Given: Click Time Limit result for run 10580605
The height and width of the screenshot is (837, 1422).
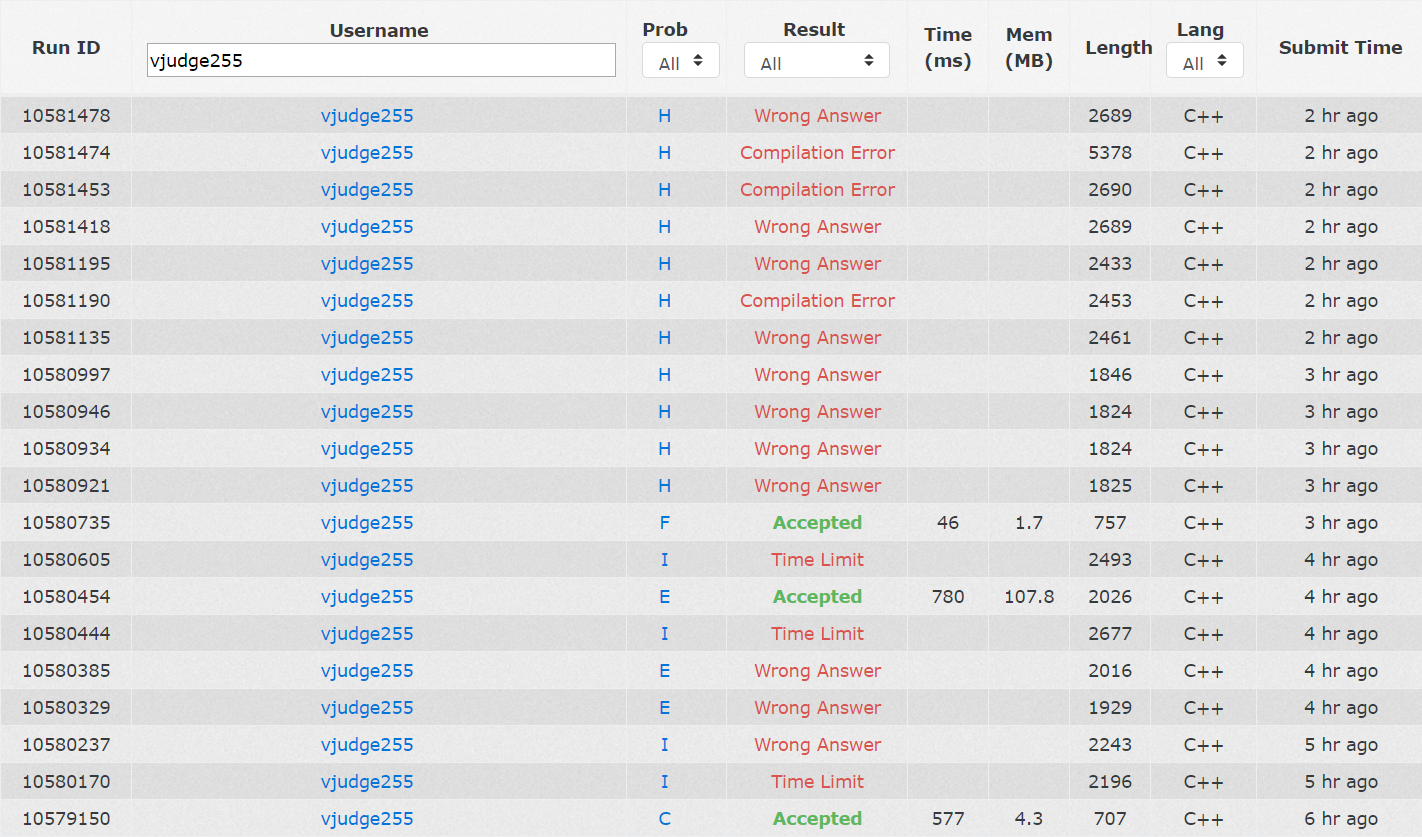Looking at the screenshot, I should [x=817, y=560].
